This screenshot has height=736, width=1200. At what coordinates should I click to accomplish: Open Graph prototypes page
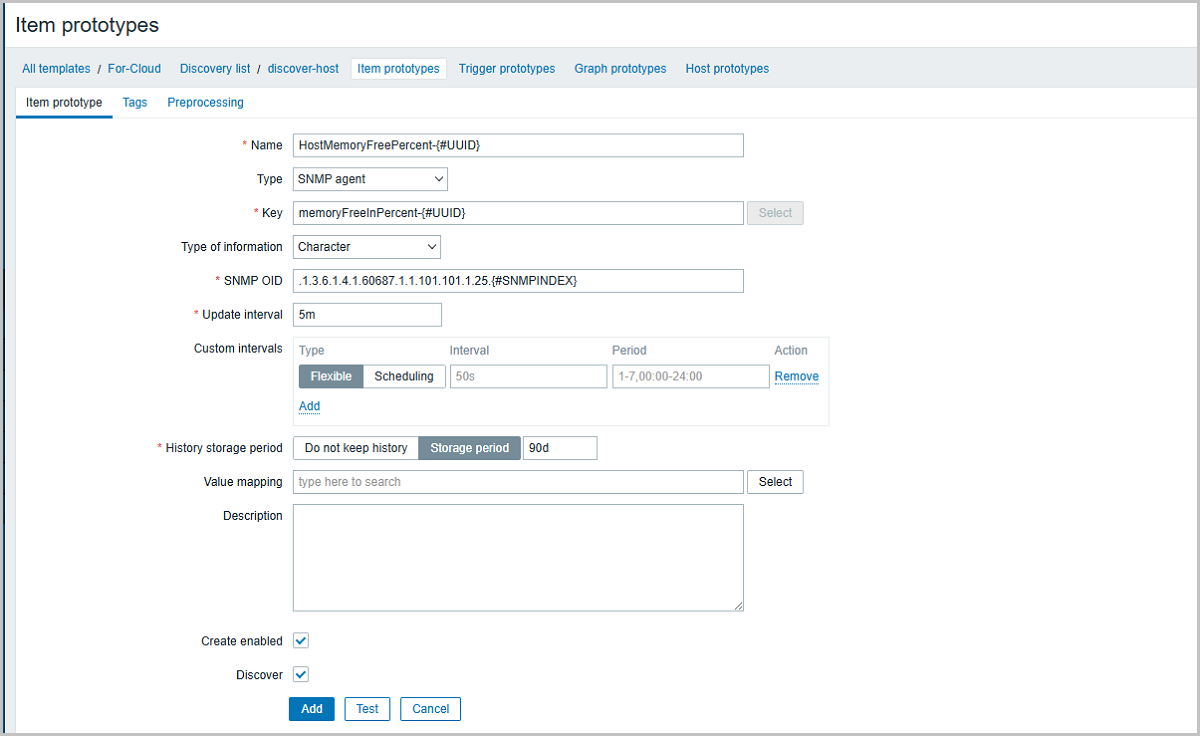pyautogui.click(x=620, y=69)
